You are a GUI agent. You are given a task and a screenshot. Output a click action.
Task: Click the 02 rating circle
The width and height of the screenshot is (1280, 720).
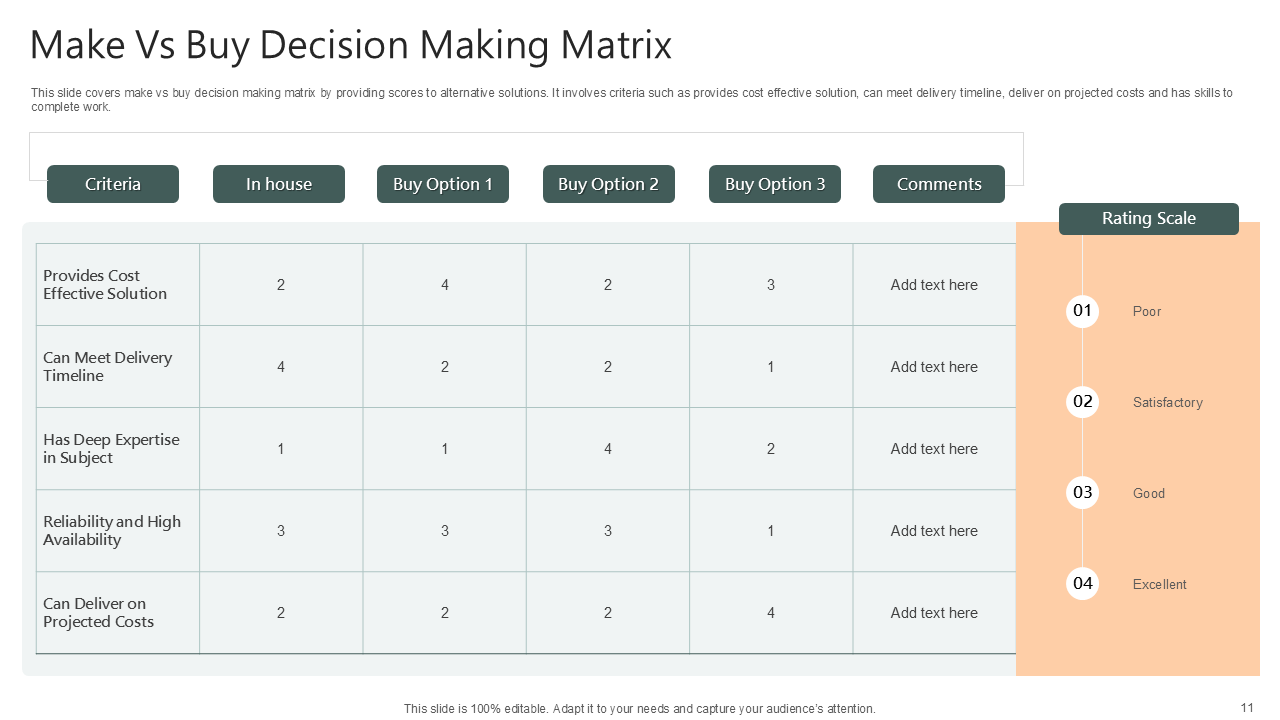point(1082,402)
